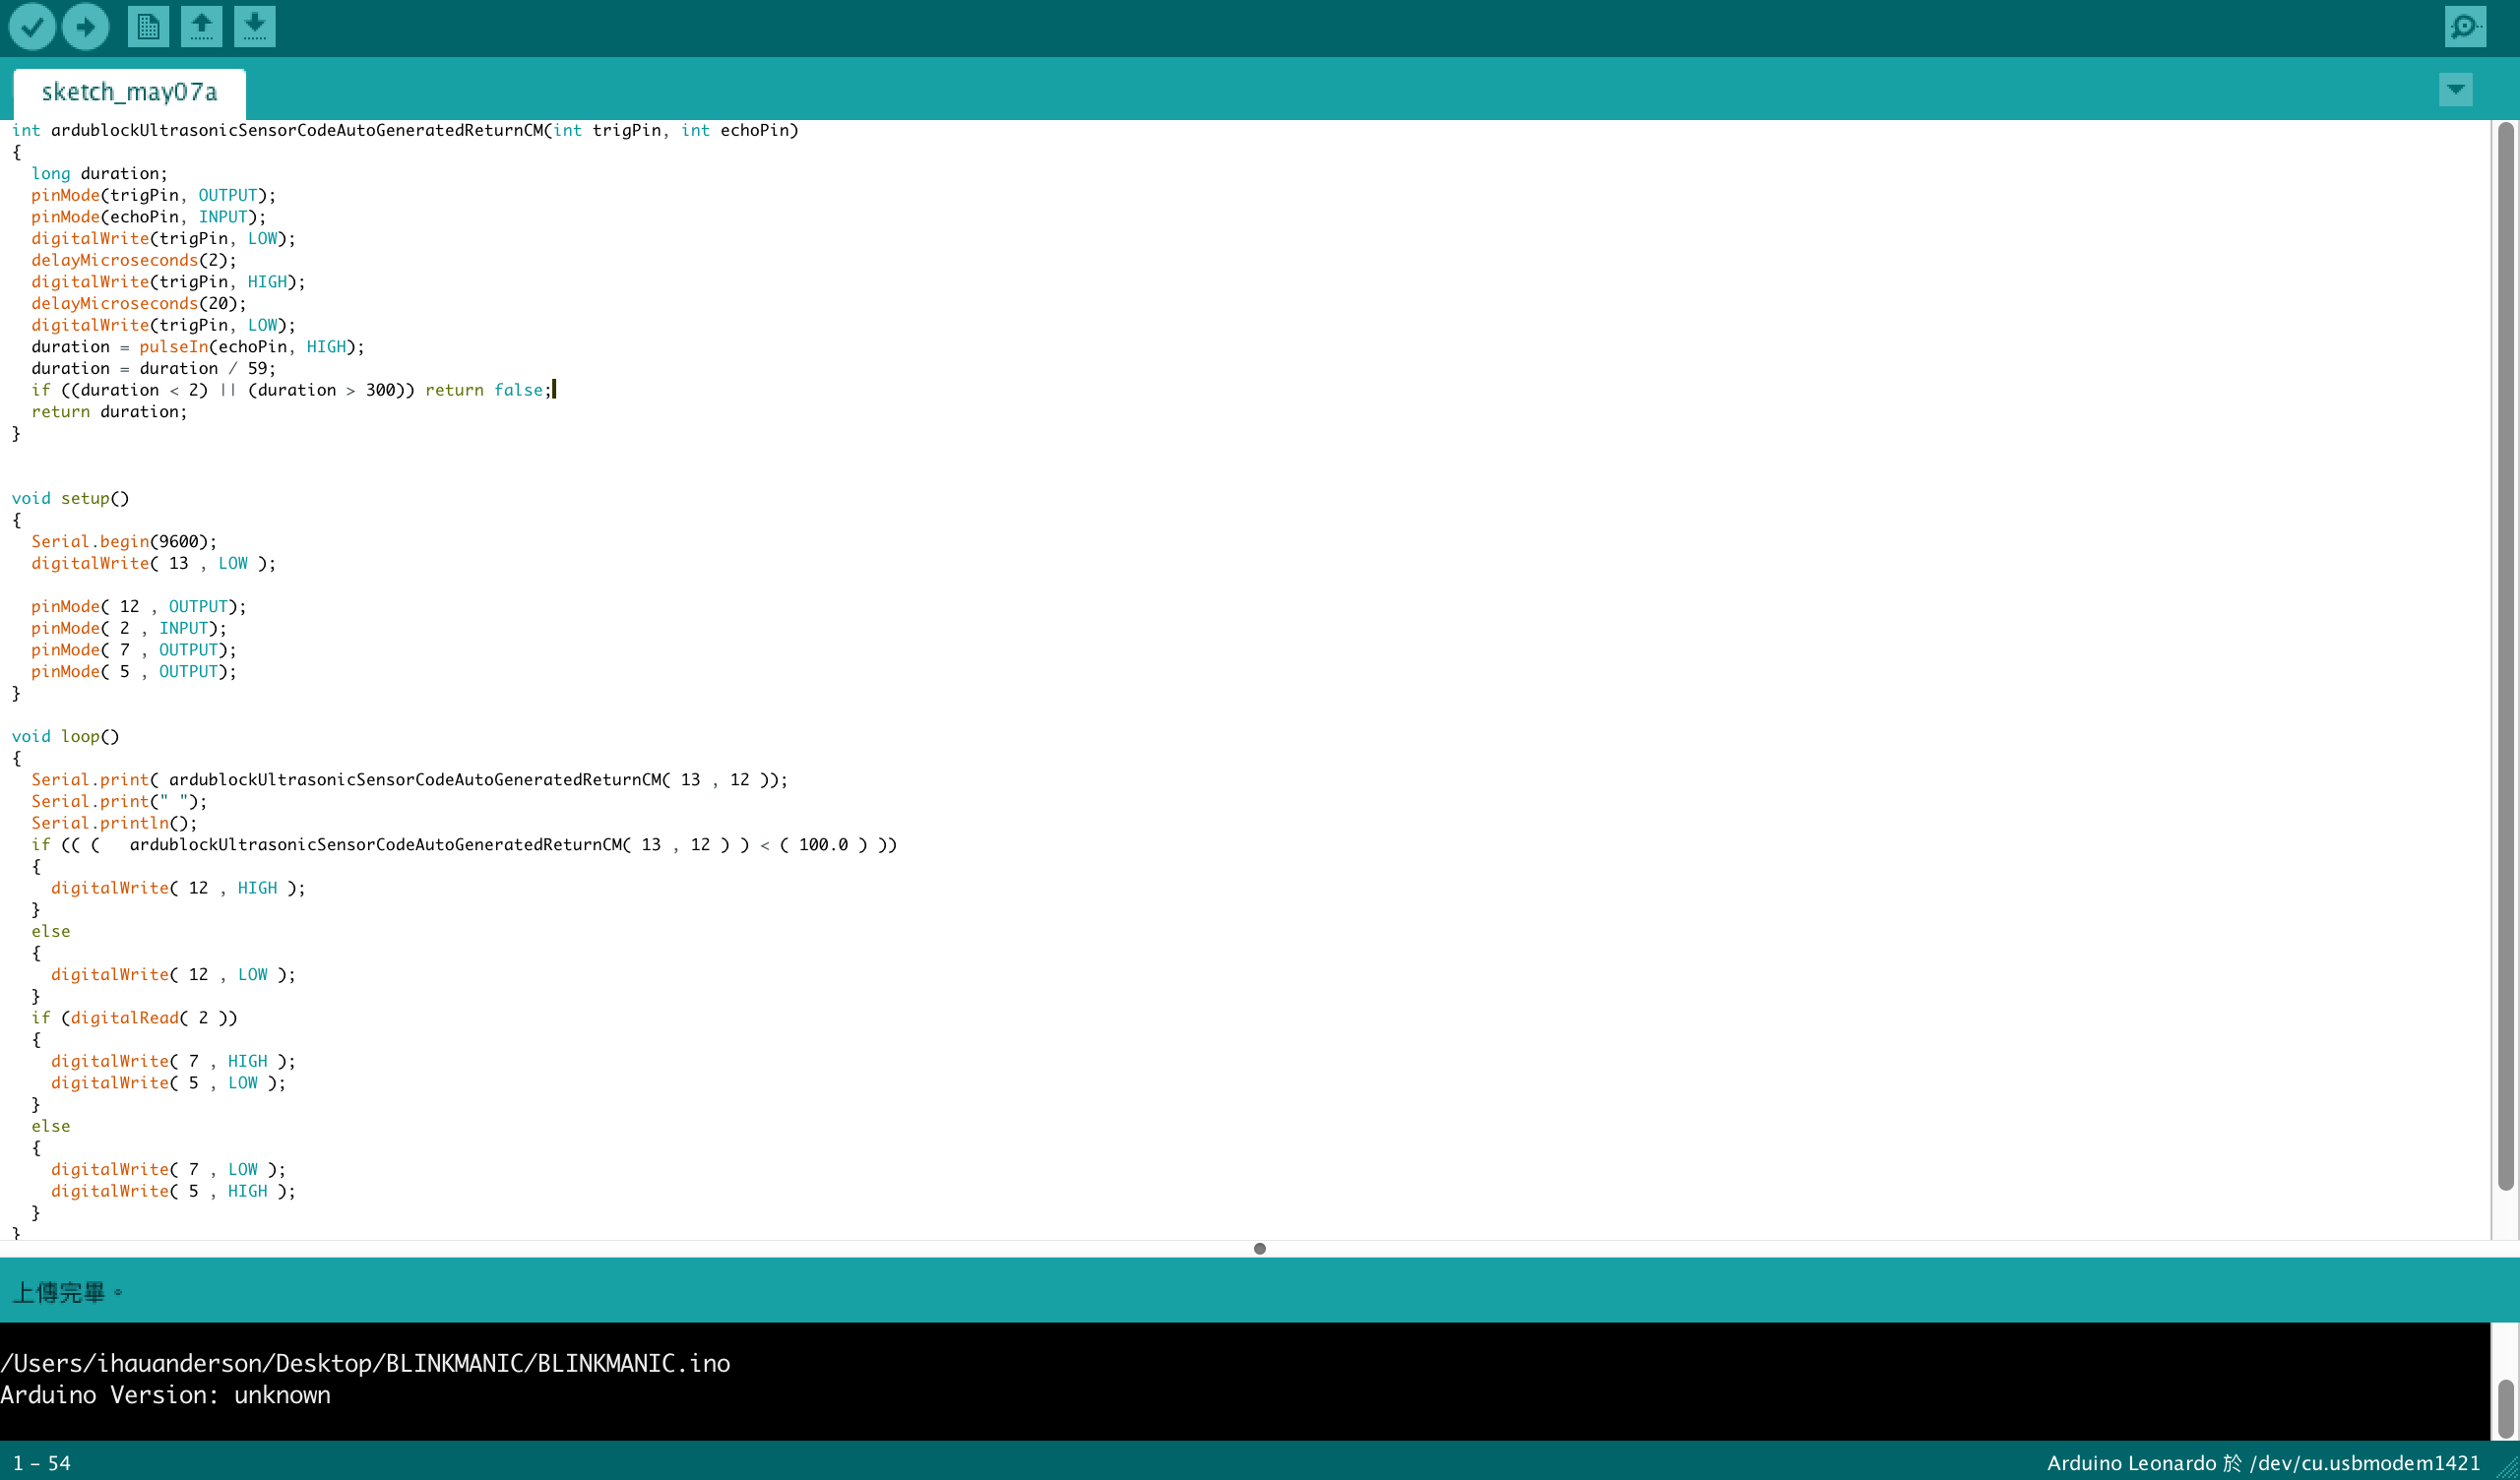Click the 'return false;' statement

point(488,390)
